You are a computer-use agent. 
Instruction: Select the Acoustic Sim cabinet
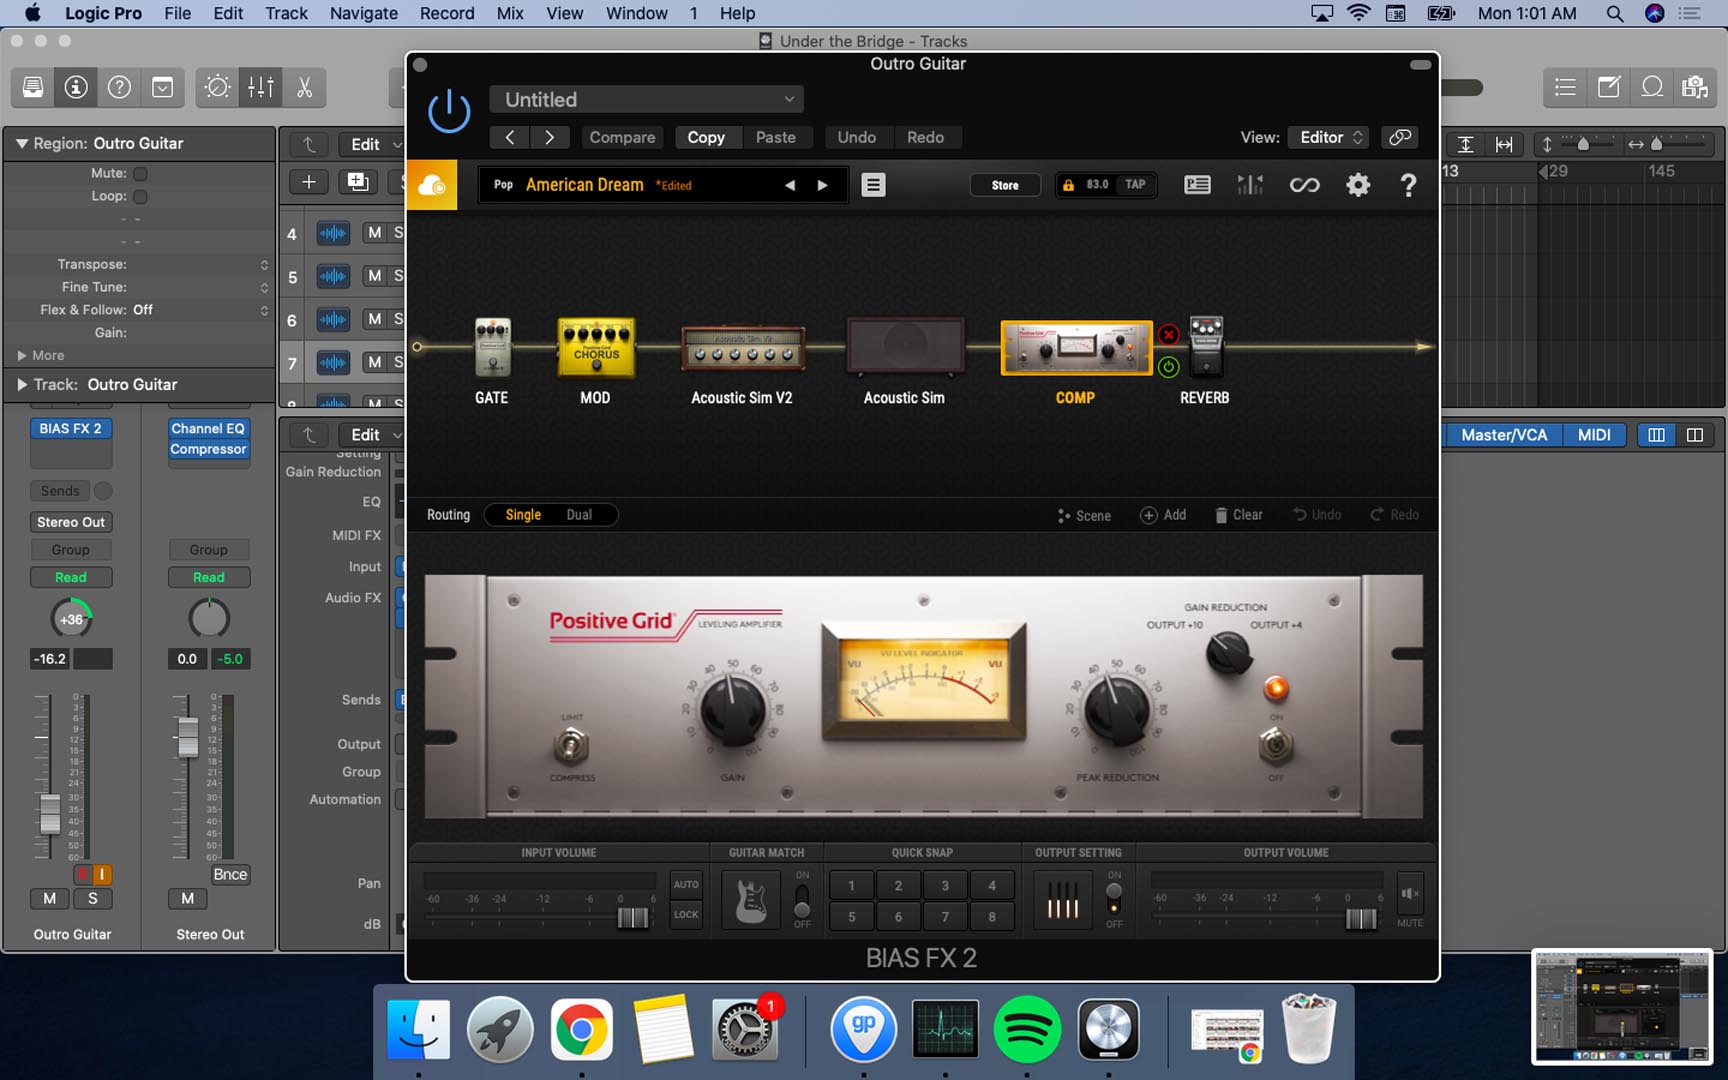[905, 346]
